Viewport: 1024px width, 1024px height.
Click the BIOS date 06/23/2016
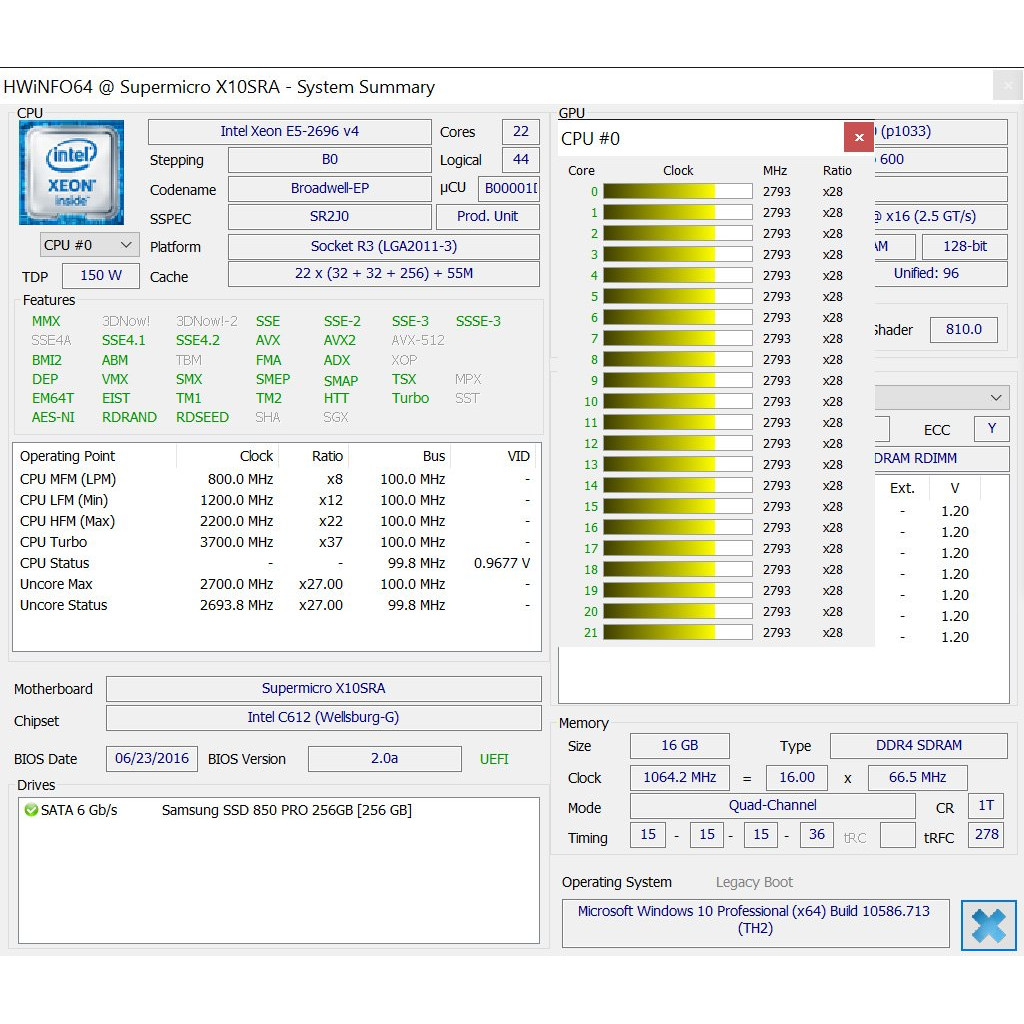(x=152, y=758)
